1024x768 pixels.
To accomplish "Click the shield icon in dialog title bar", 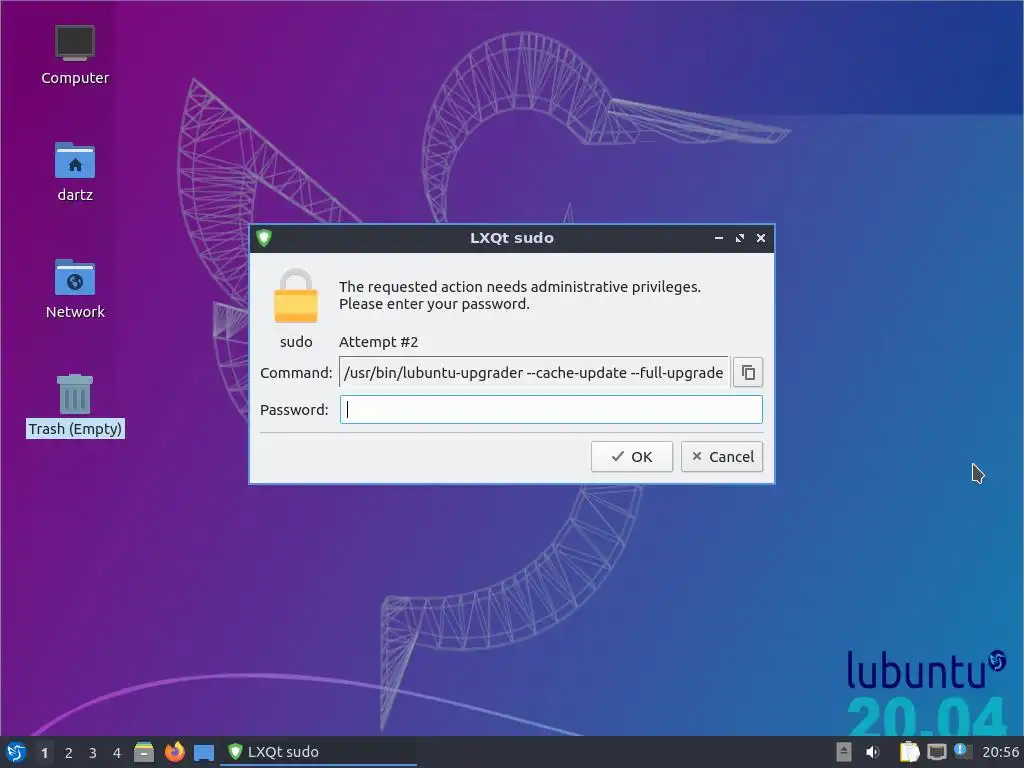I will pyautogui.click(x=264, y=238).
